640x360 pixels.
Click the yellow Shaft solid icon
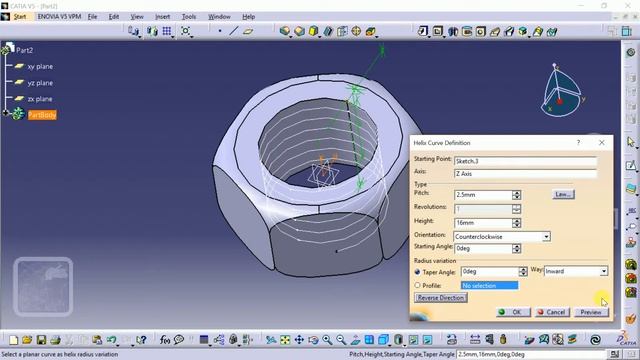click(x=313, y=31)
